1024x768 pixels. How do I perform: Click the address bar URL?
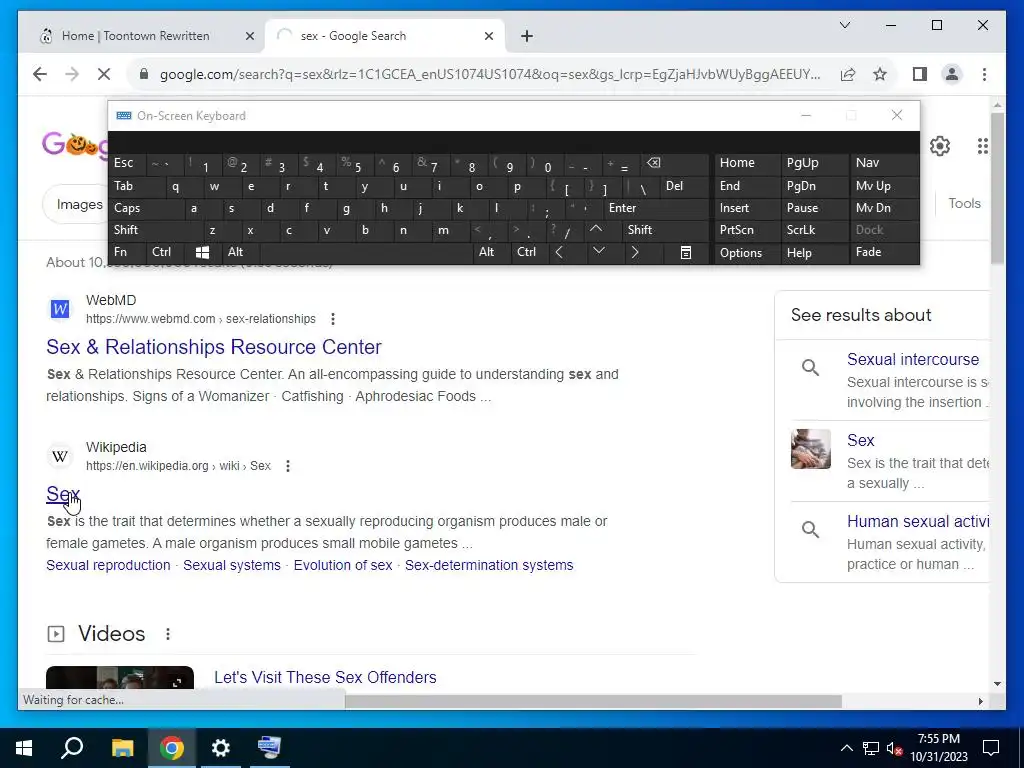tap(490, 74)
